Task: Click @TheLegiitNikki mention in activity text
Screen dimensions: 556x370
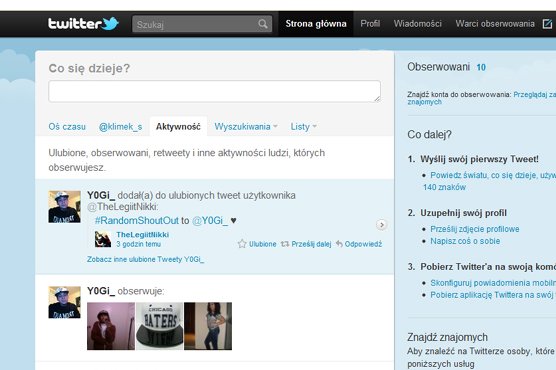Action: pyautogui.click(x=123, y=207)
